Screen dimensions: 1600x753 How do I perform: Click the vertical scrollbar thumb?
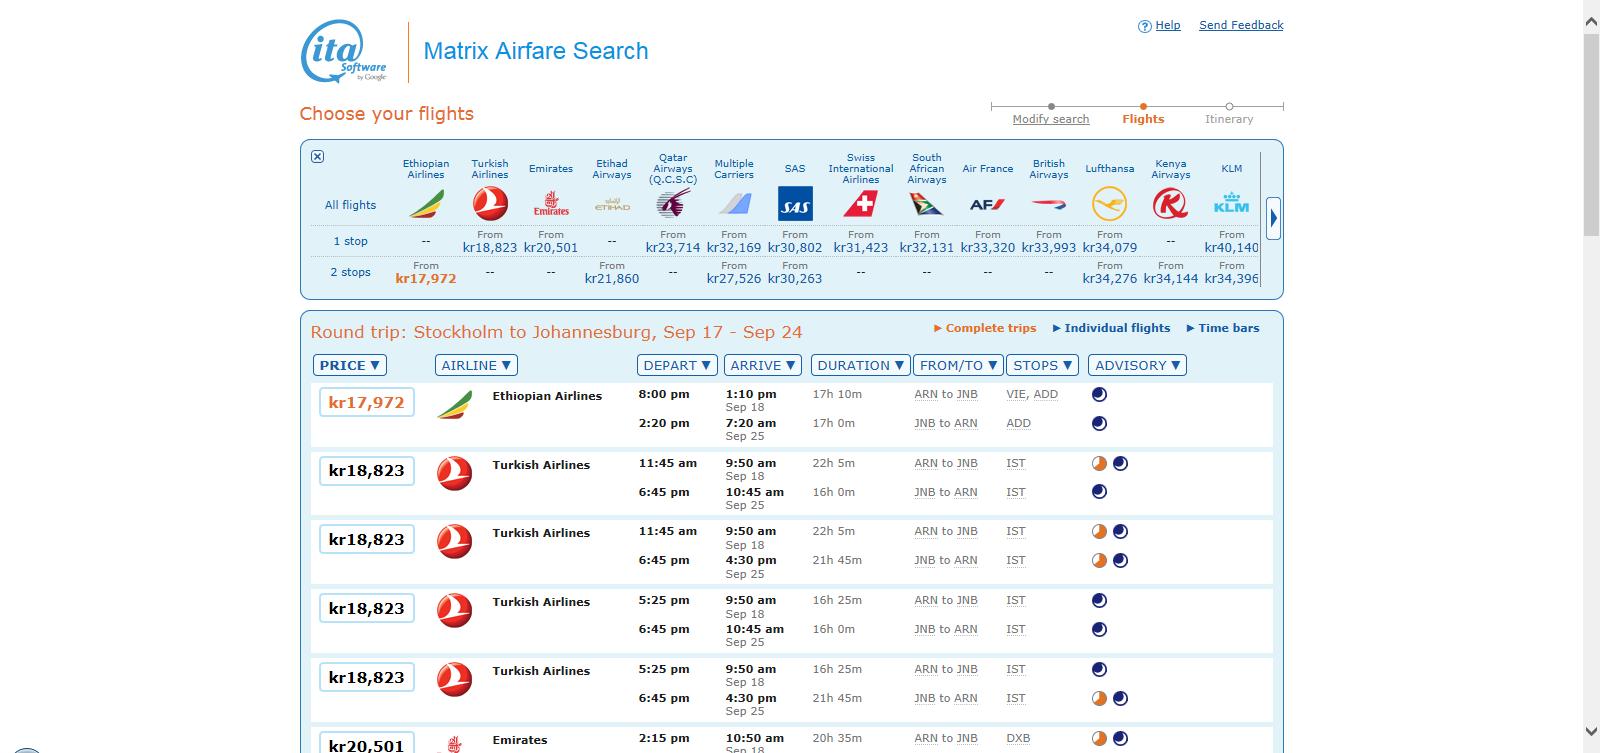1591,134
